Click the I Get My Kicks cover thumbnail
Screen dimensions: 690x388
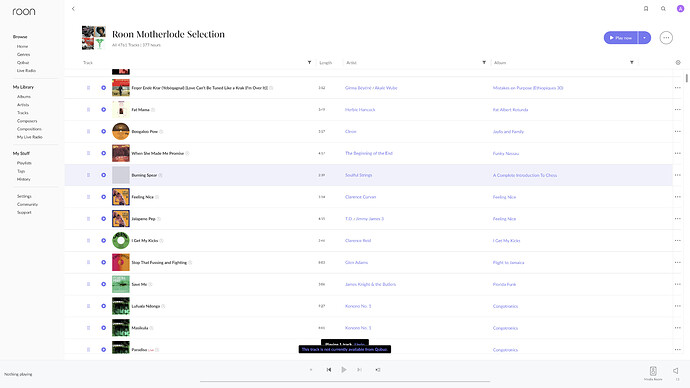(121, 241)
